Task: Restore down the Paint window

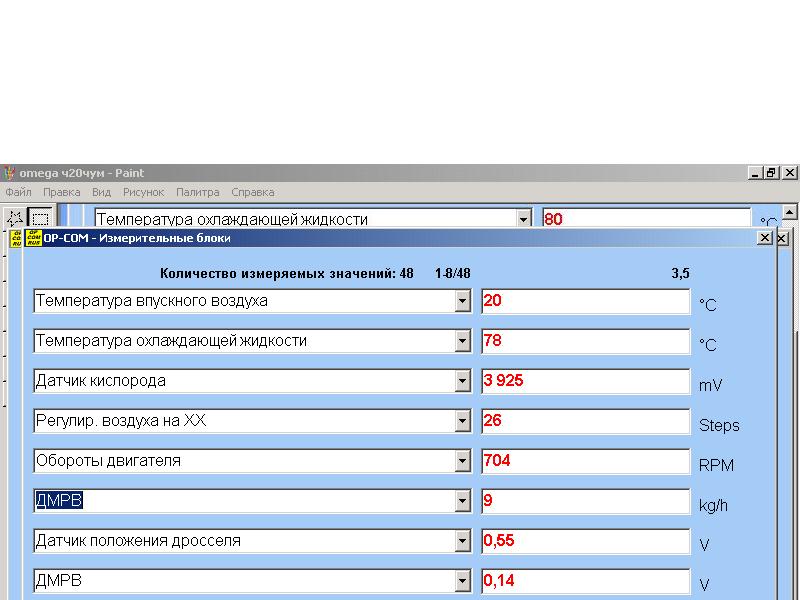Action: pos(771,173)
